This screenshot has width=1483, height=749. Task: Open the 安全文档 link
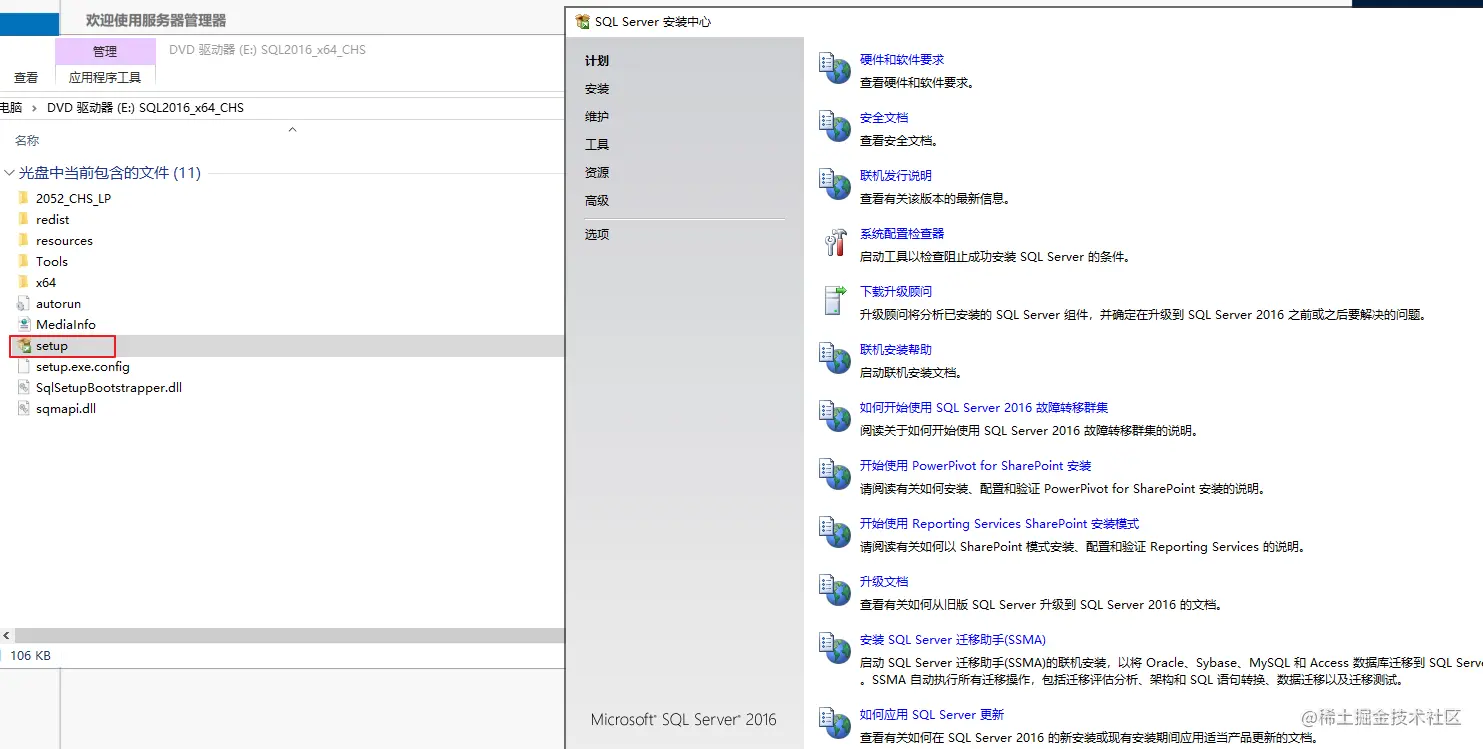[x=884, y=118]
